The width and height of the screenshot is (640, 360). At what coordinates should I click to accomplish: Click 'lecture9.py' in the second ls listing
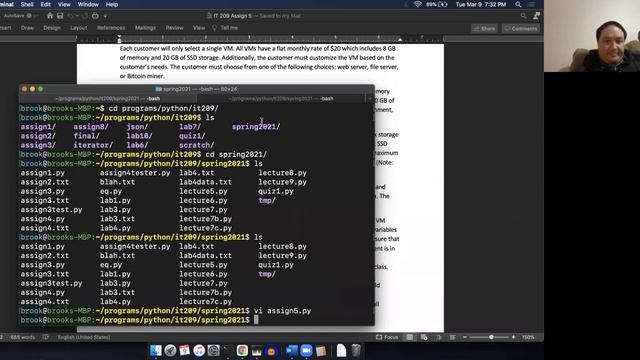282,256
